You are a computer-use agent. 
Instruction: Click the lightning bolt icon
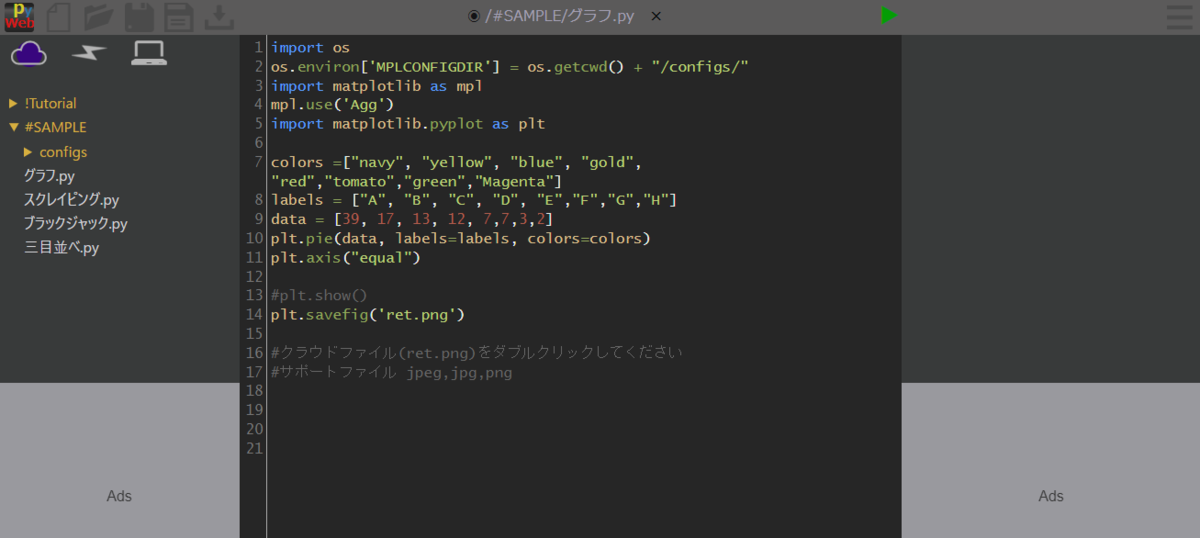click(89, 53)
